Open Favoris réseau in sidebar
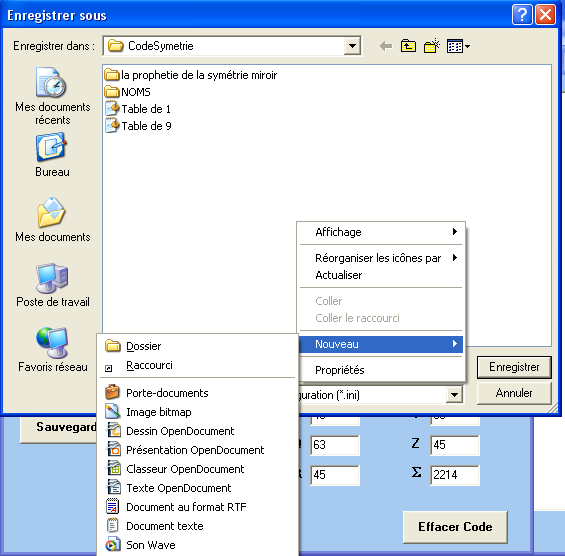 (x=53, y=350)
